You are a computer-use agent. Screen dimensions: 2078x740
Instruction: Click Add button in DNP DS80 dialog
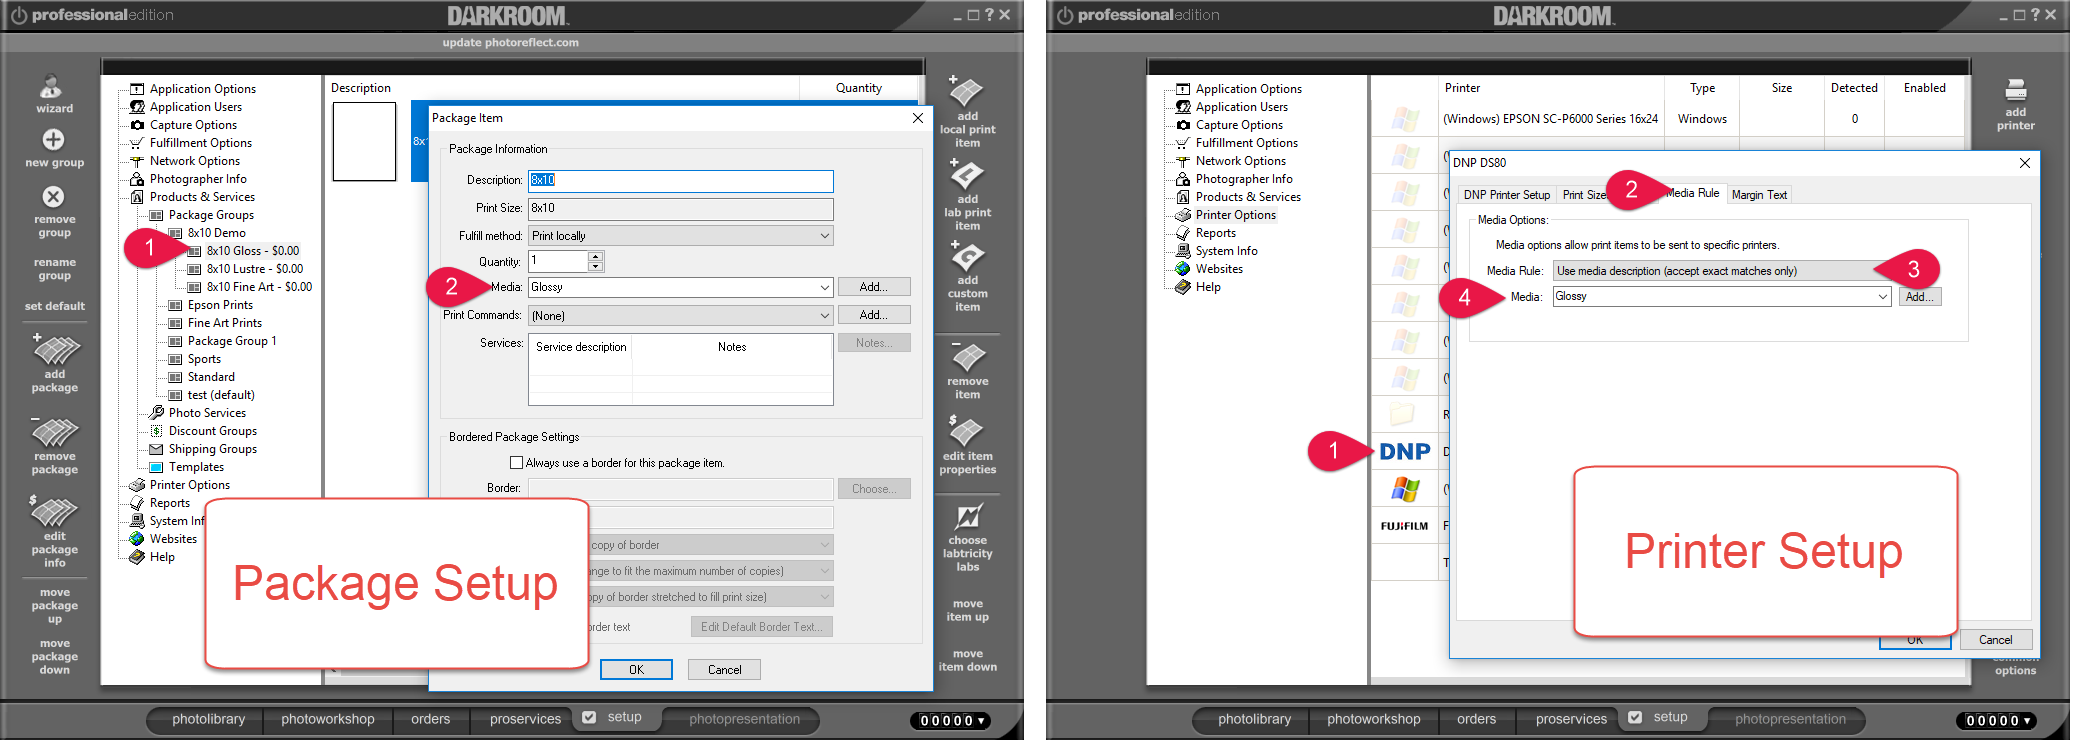pyautogui.click(x=1919, y=297)
